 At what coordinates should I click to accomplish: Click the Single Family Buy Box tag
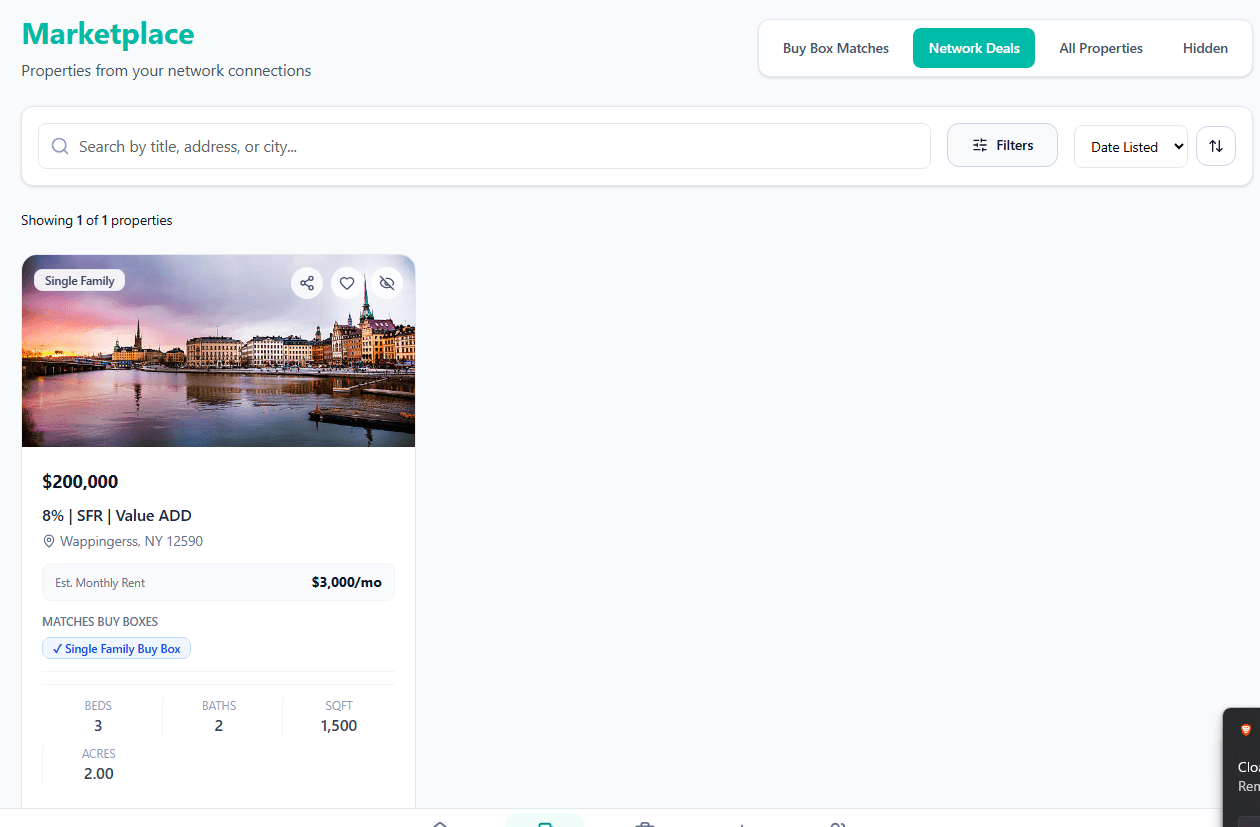coord(116,649)
